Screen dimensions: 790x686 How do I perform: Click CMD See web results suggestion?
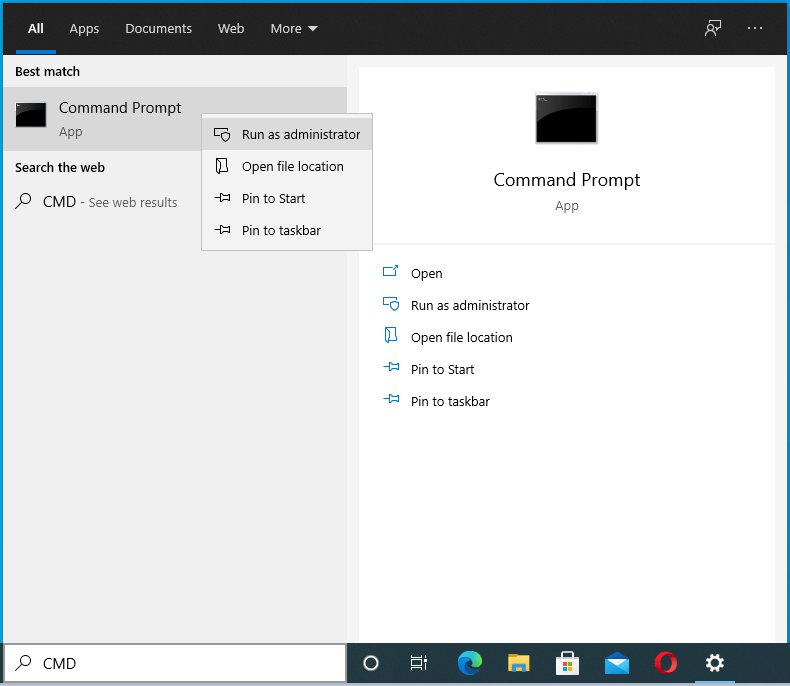(x=109, y=202)
